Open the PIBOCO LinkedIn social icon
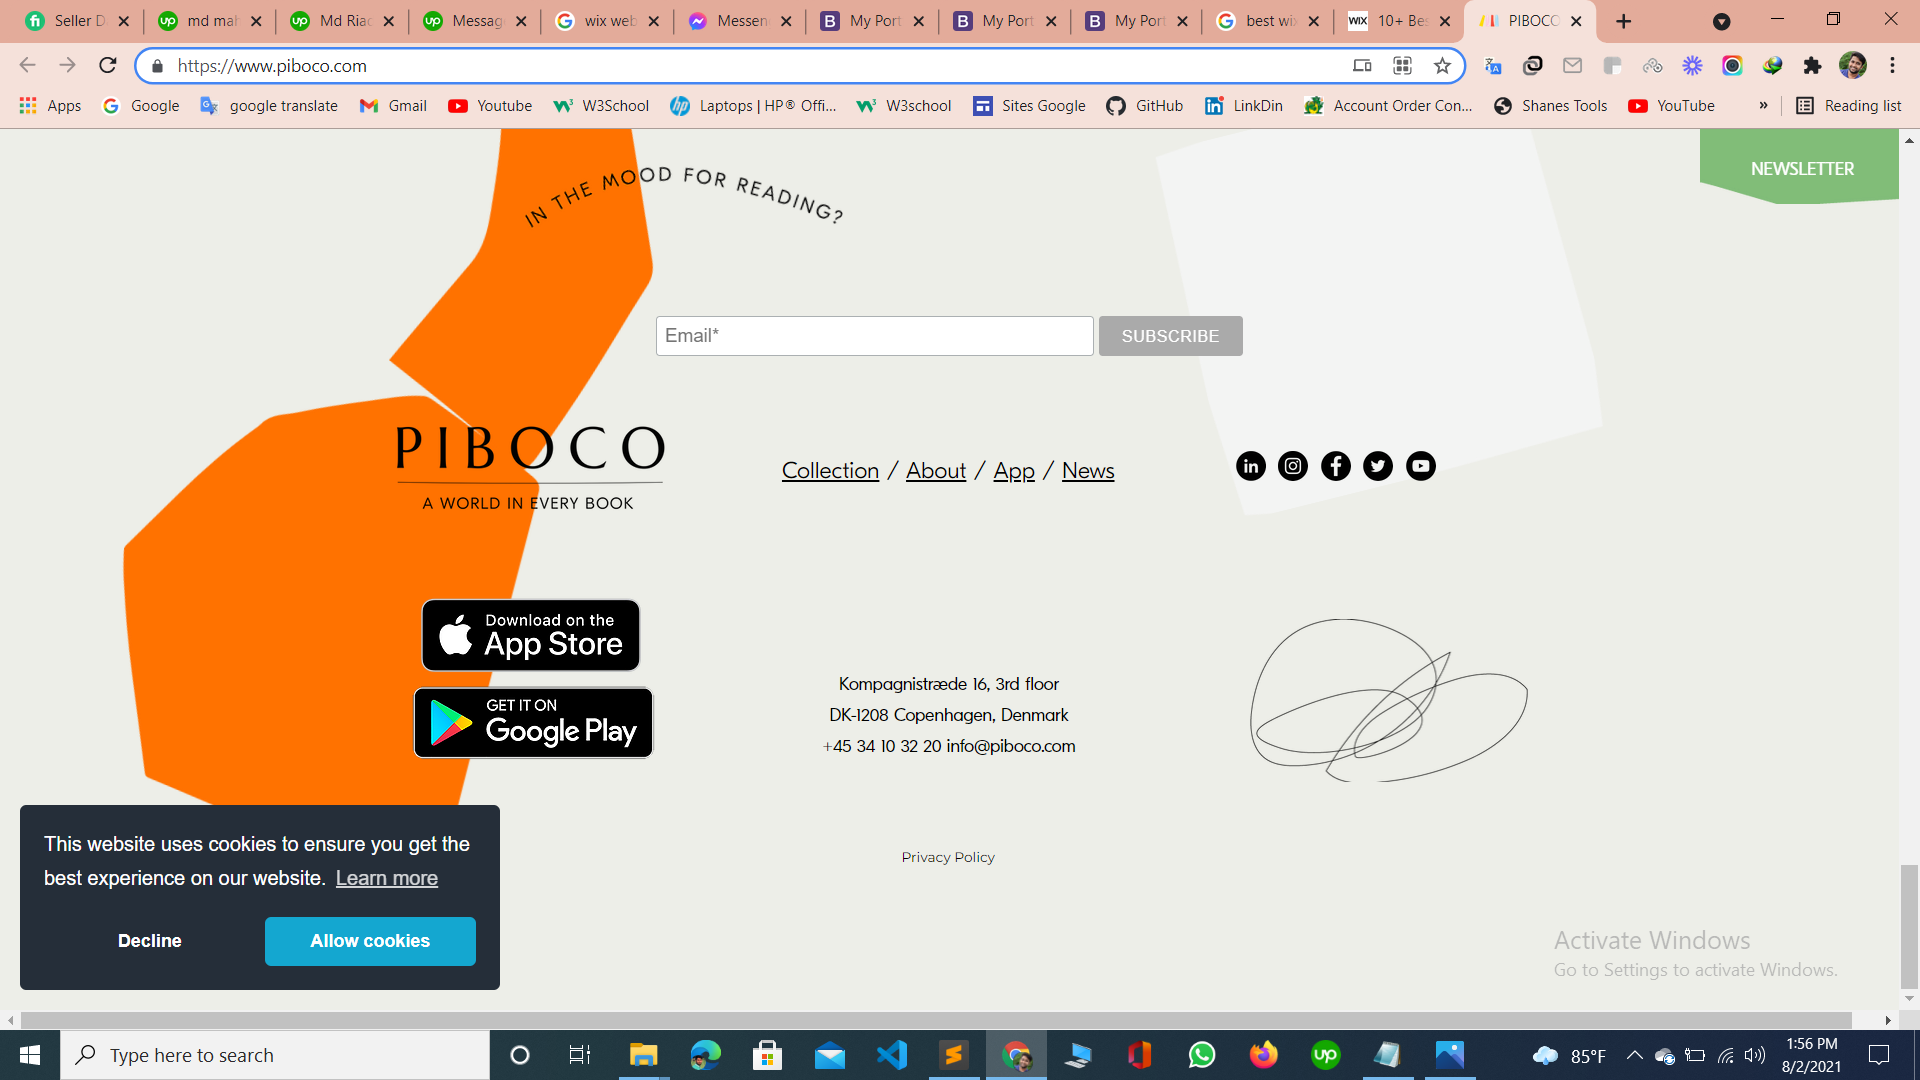This screenshot has height=1080, width=1920. tap(1250, 466)
